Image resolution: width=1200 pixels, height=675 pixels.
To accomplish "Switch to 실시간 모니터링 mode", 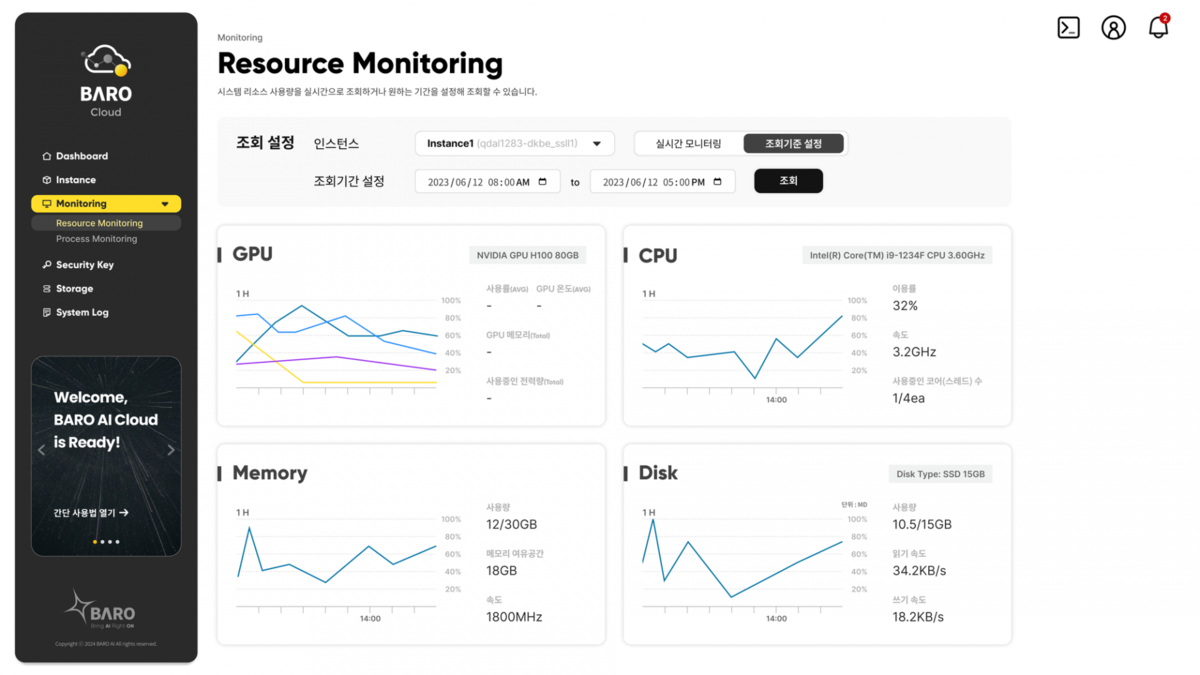I will (x=688, y=144).
